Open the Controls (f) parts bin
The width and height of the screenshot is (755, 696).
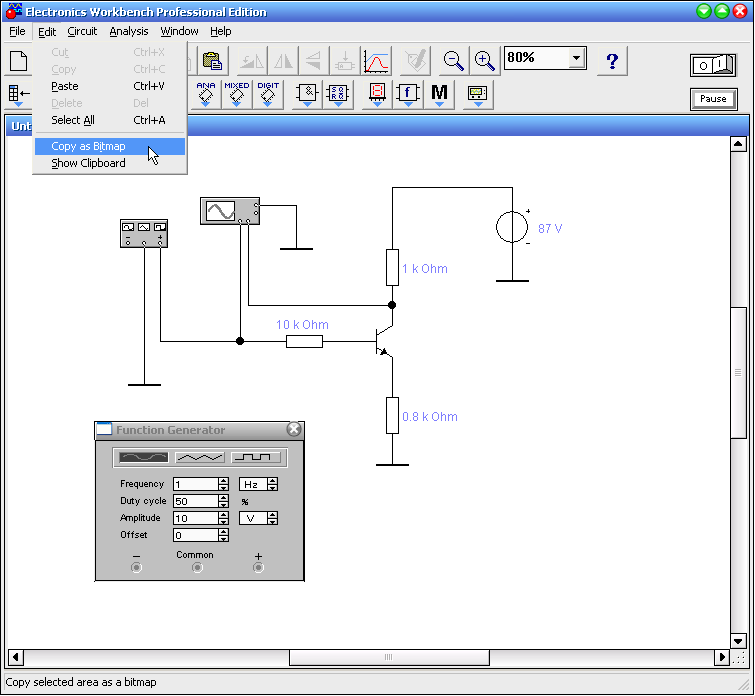point(408,94)
